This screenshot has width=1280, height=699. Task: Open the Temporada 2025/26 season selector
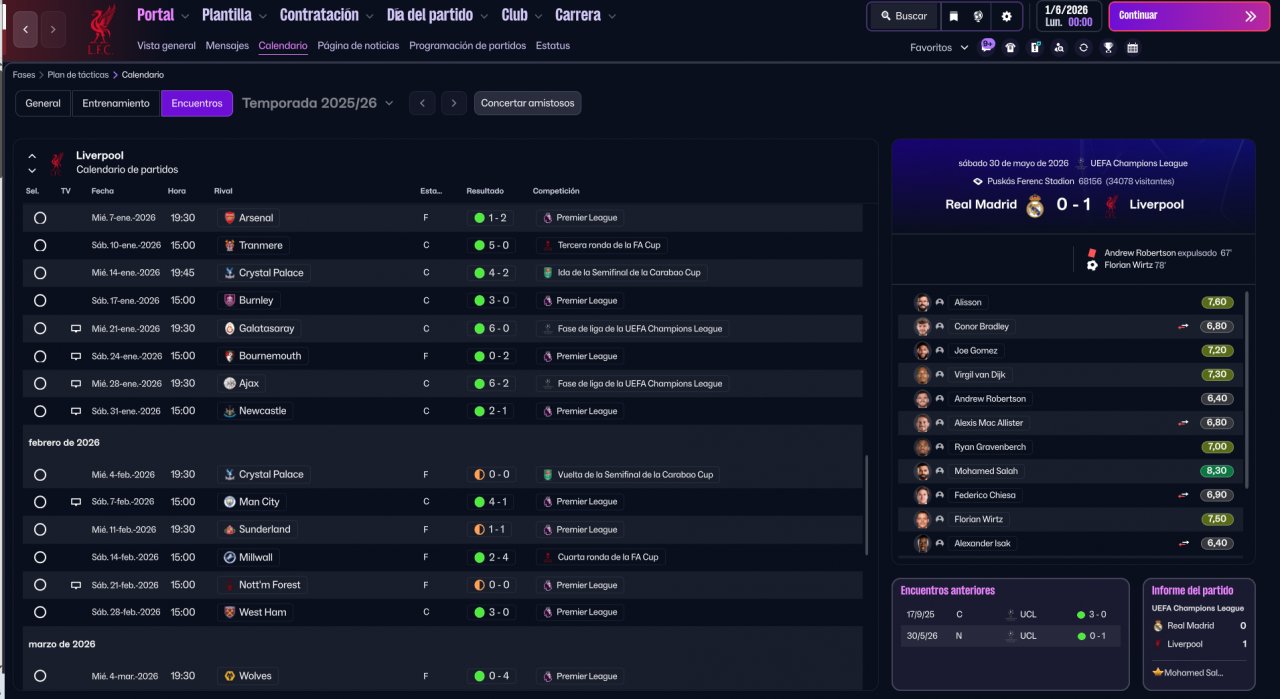pos(318,103)
